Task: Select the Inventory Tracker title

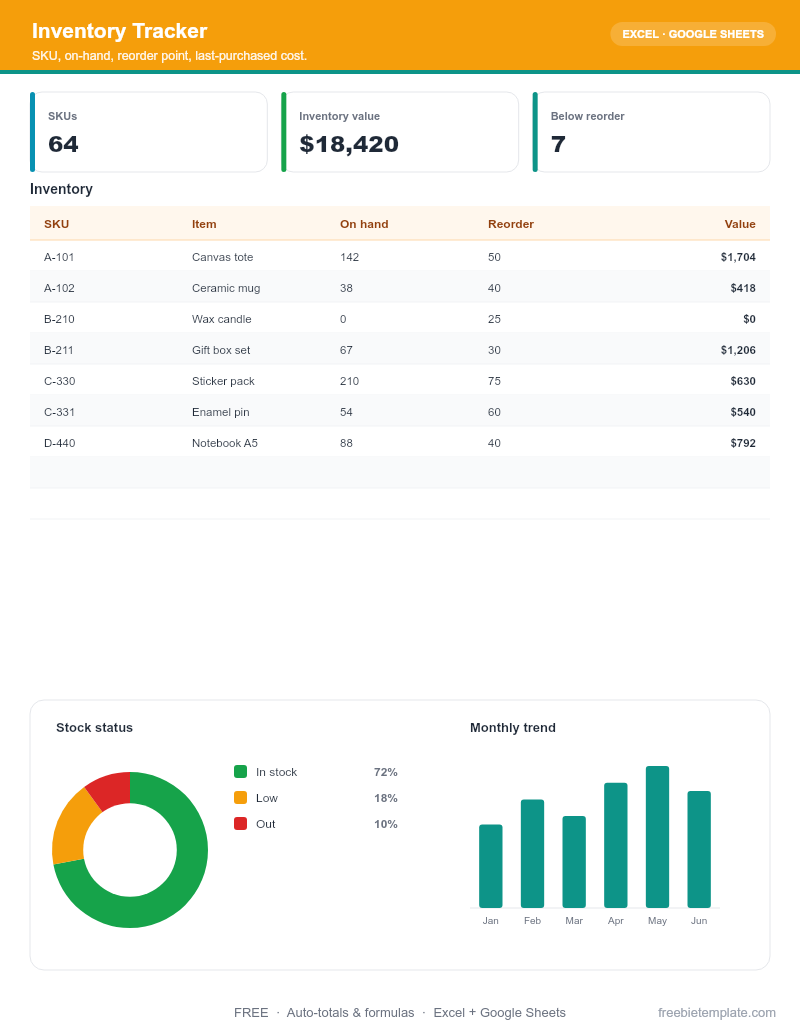Action: (119, 31)
